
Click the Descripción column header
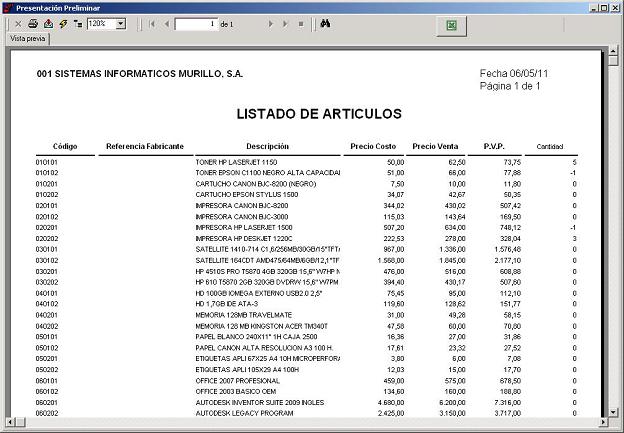[x=267, y=146]
